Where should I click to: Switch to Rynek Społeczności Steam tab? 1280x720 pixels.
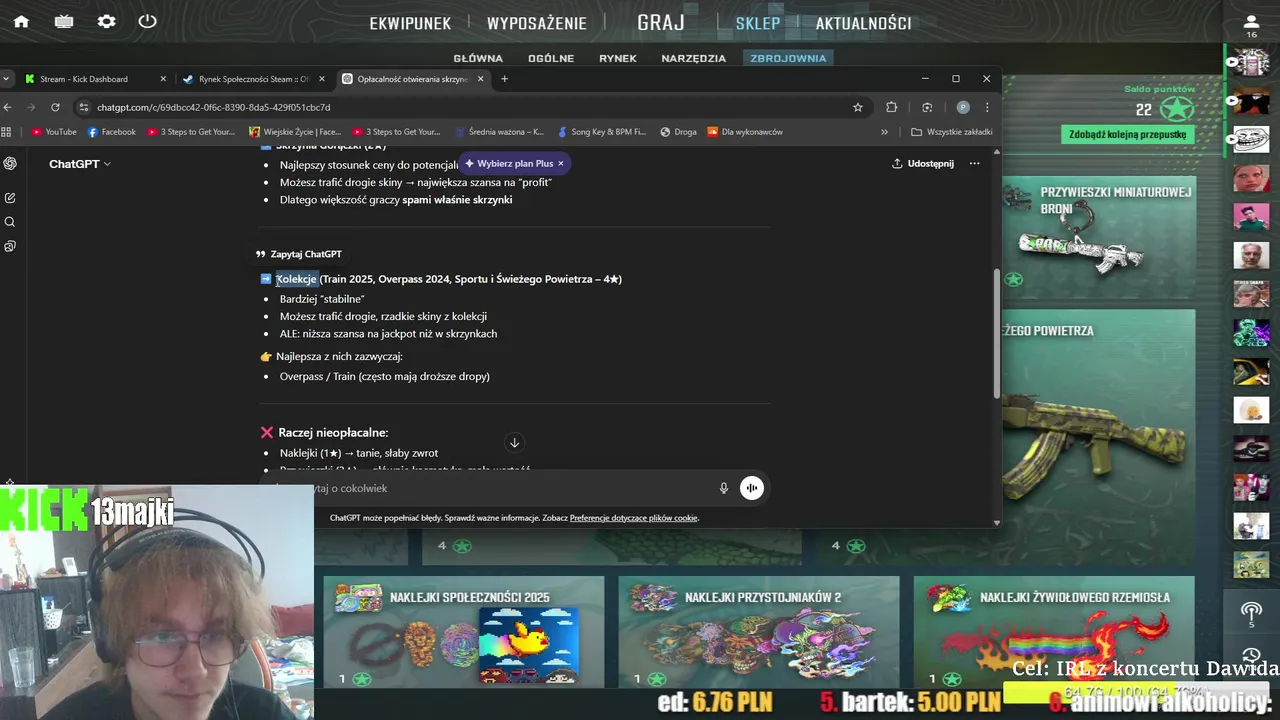(254, 79)
